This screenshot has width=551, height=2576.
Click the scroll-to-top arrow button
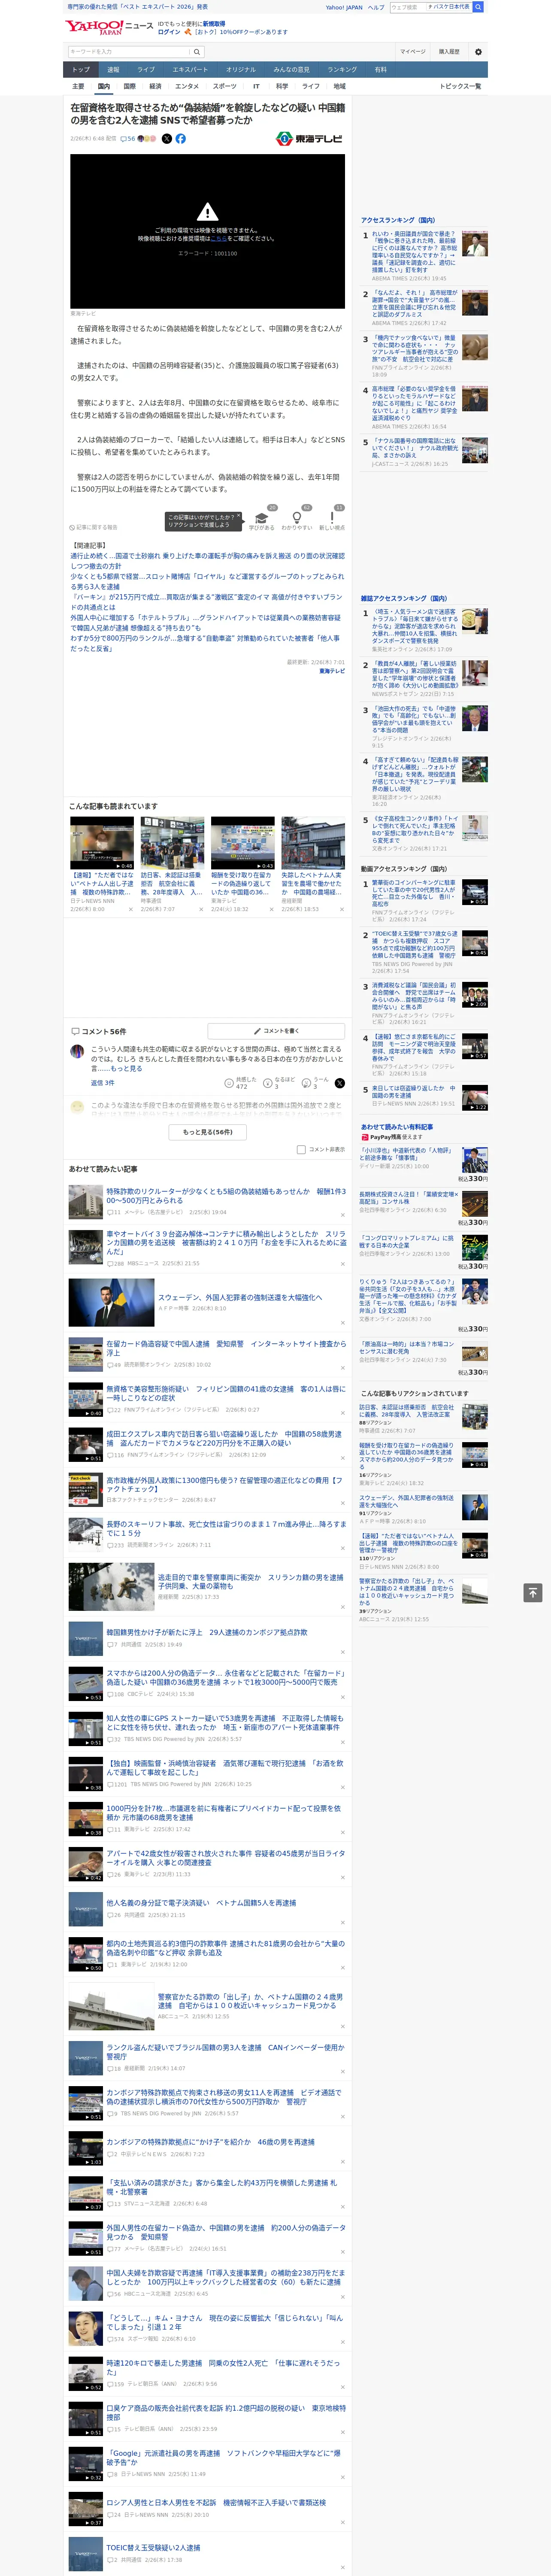(533, 1592)
